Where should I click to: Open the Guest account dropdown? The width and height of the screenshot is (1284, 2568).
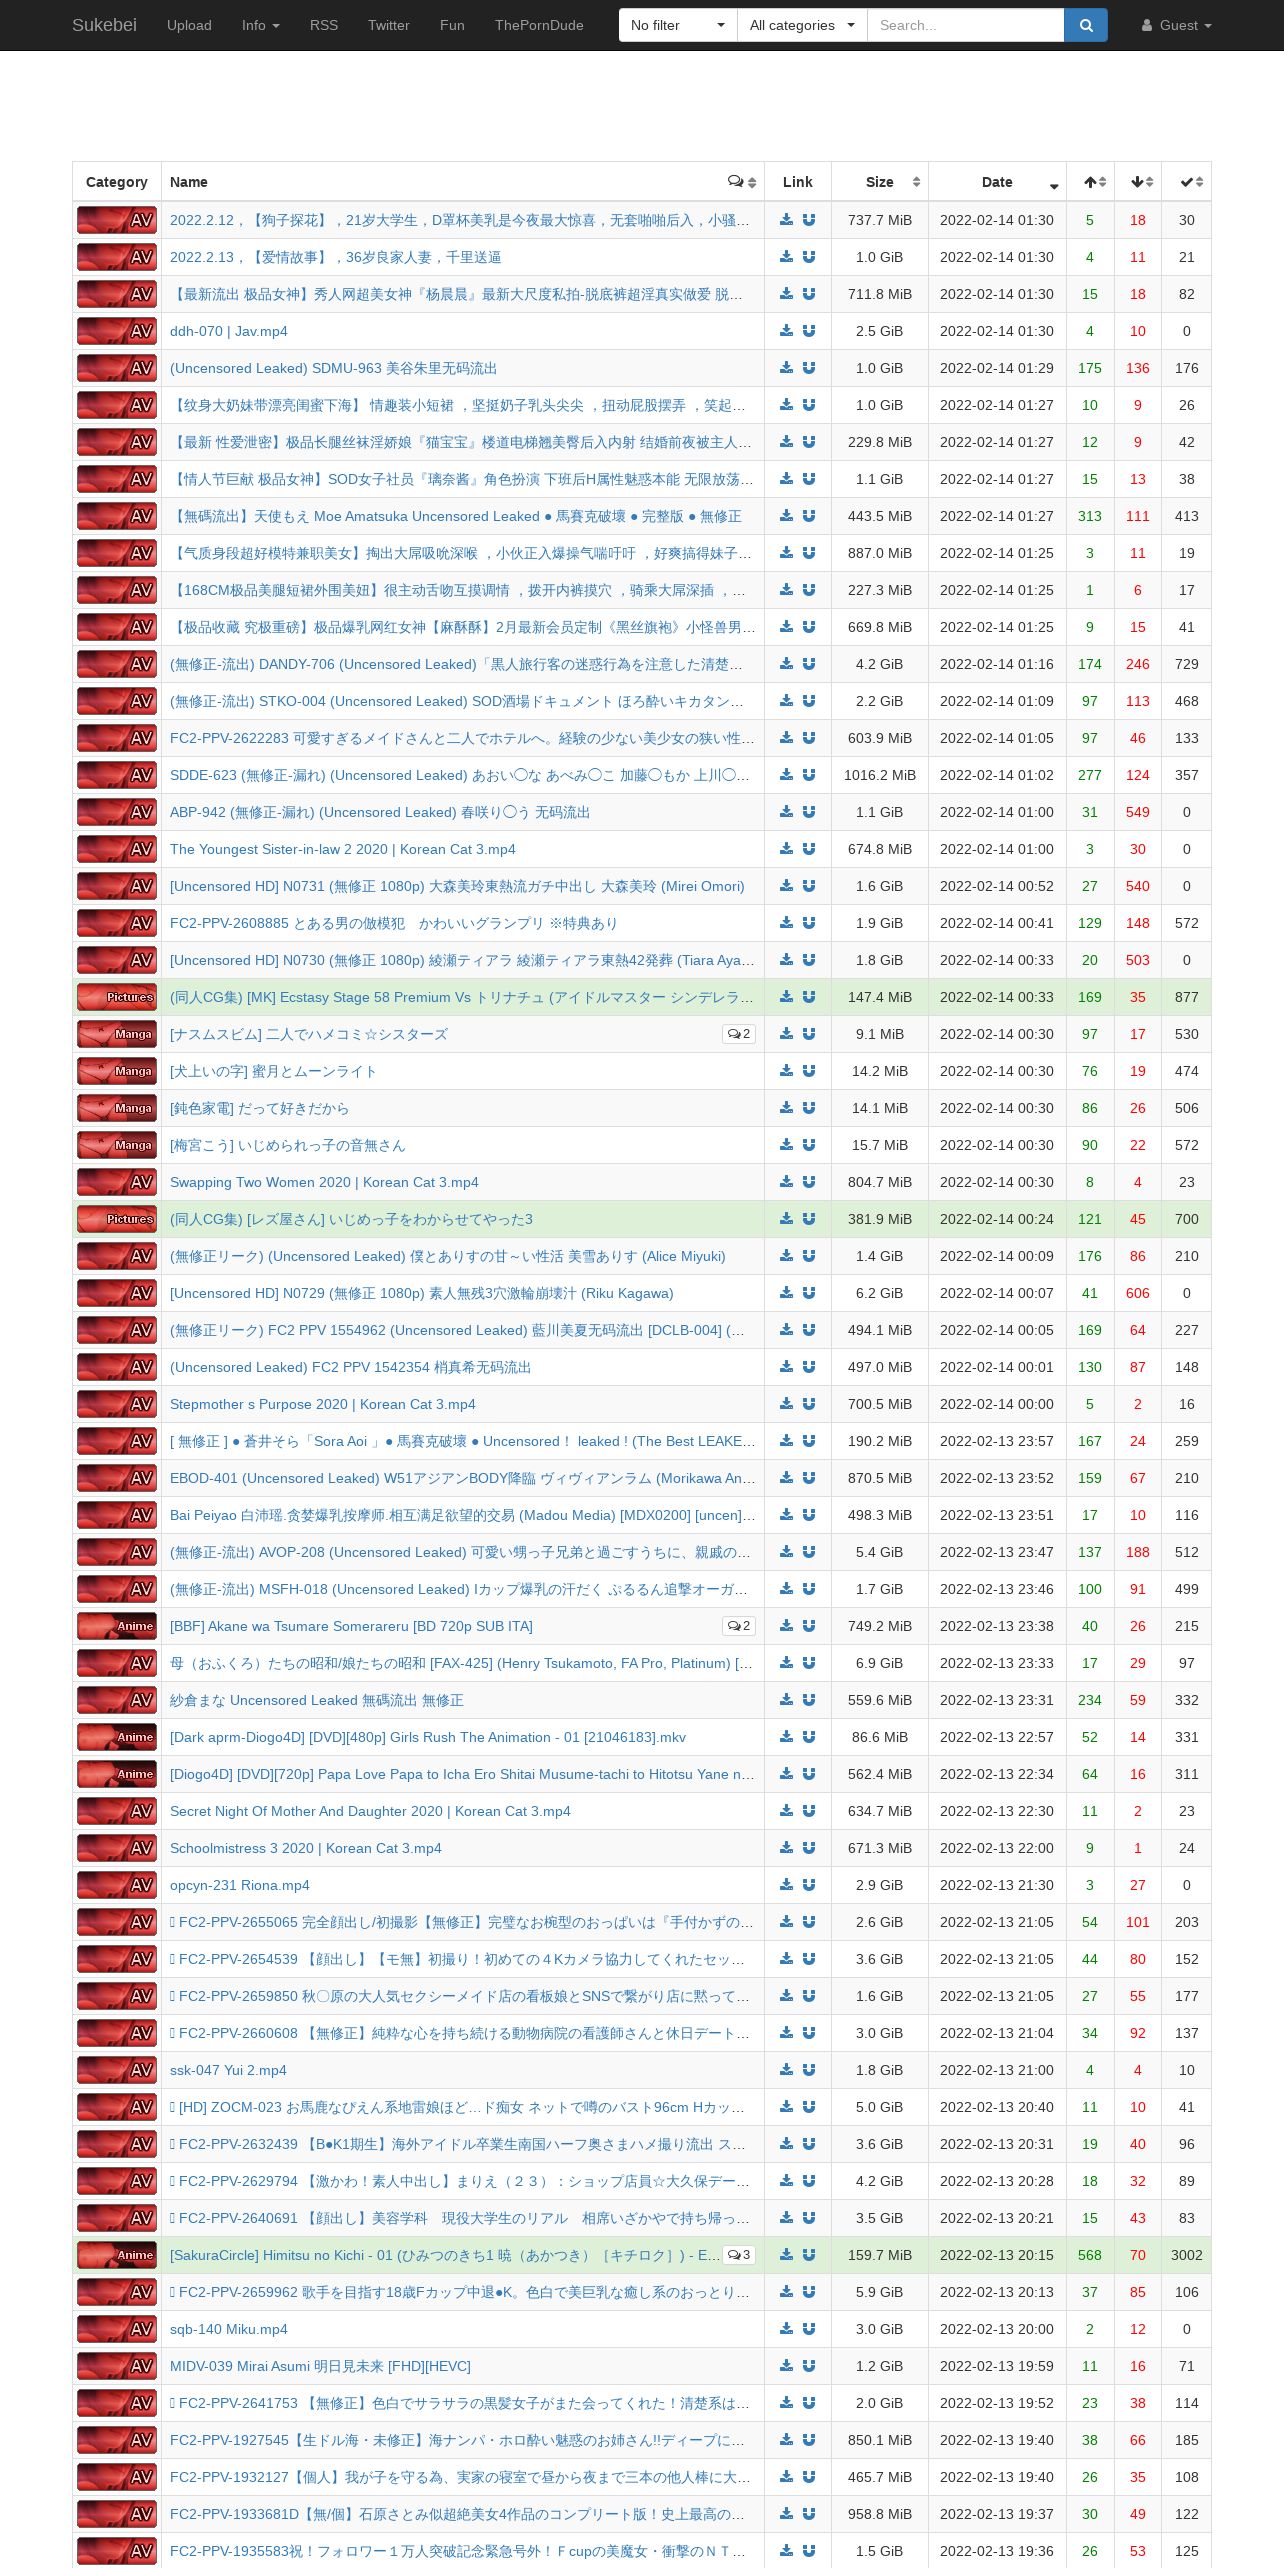tap(1177, 25)
